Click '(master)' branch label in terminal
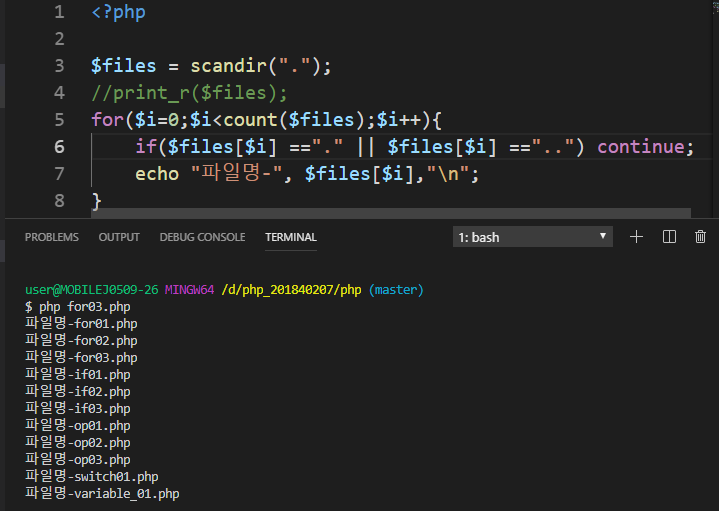The height and width of the screenshot is (511, 719). coord(396,290)
